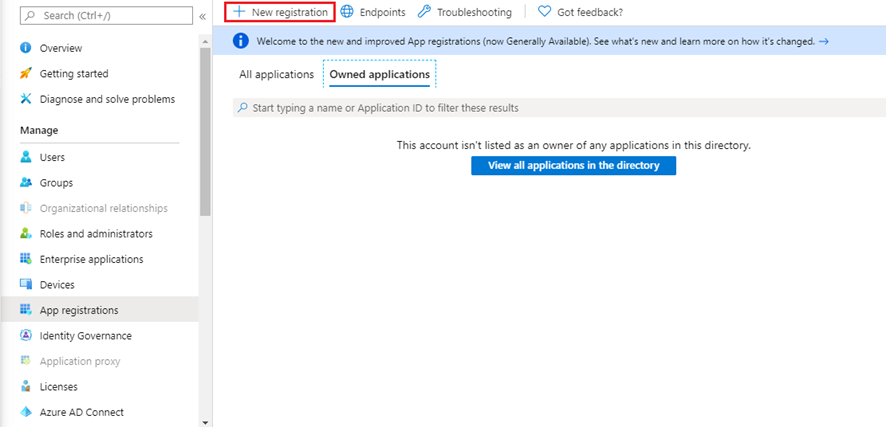Click the Endpoints globe icon

347,11
